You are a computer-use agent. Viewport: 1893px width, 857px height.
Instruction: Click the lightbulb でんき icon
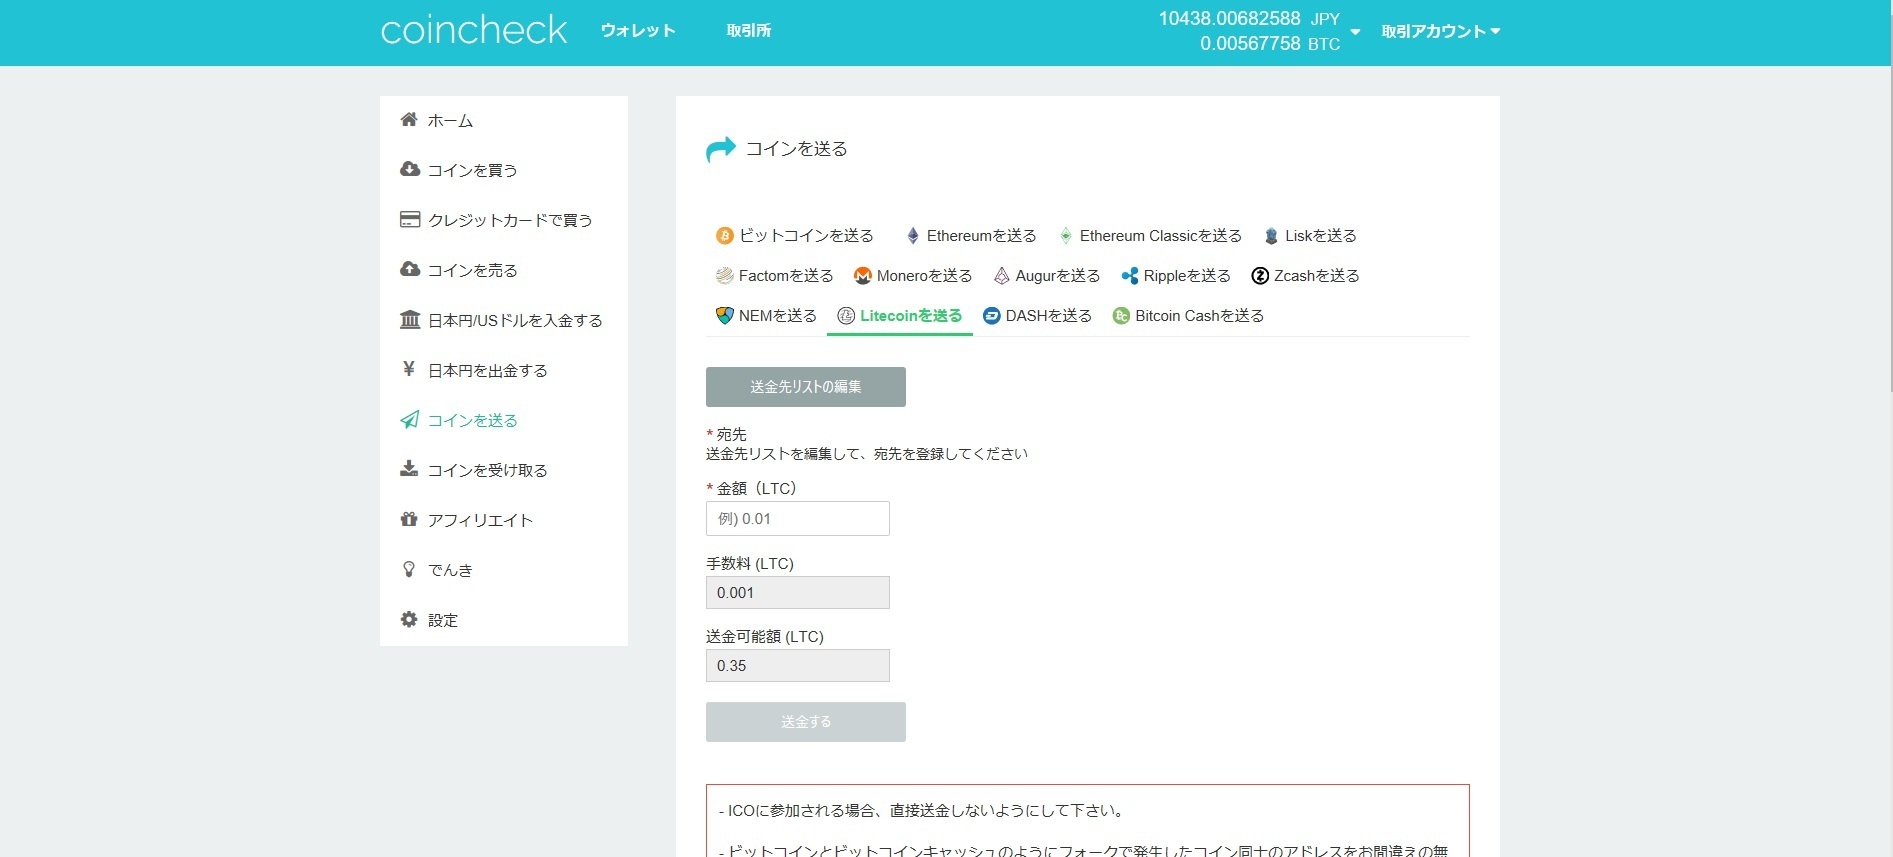[x=408, y=569]
